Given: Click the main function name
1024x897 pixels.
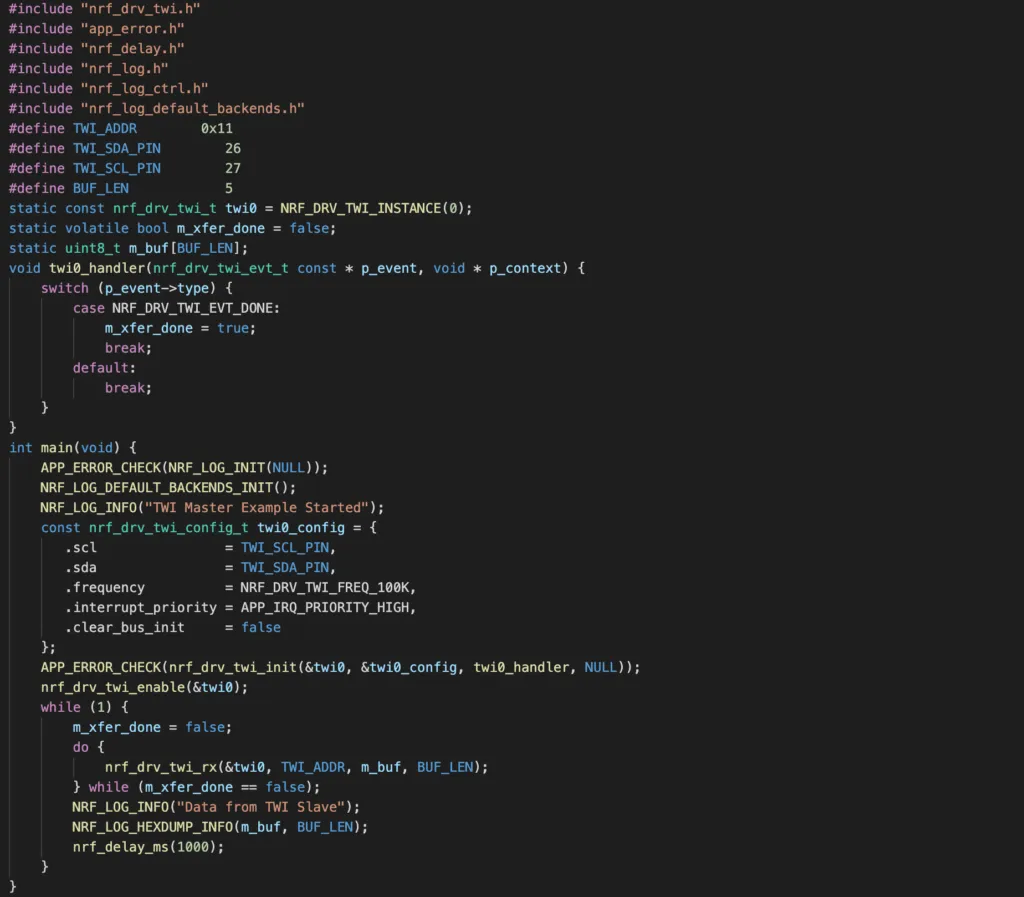Looking at the screenshot, I should point(57,447).
